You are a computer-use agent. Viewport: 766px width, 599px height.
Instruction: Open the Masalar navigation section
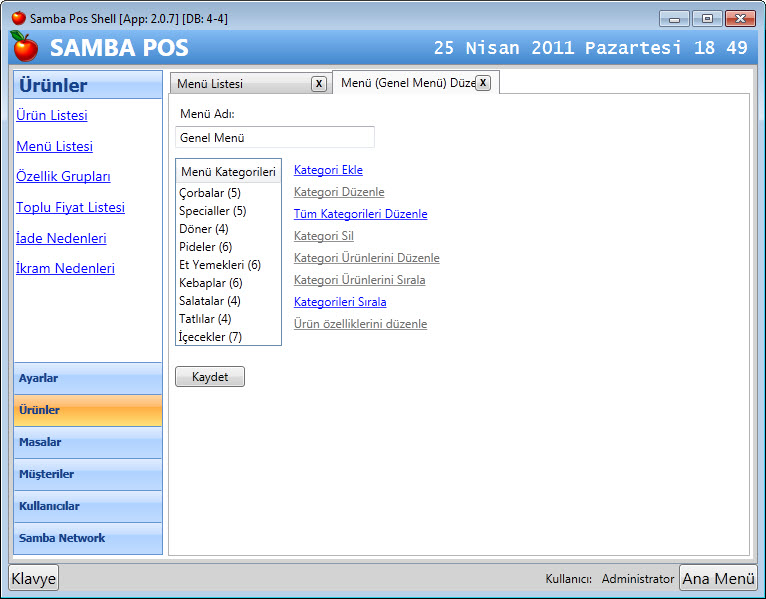click(x=87, y=443)
